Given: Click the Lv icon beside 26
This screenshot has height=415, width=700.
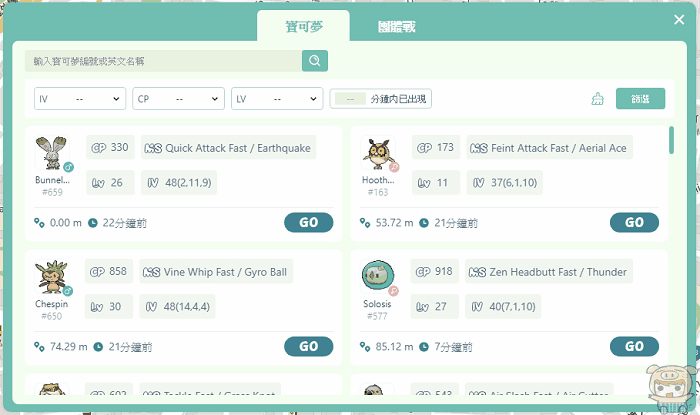Looking at the screenshot, I should (x=98, y=183).
